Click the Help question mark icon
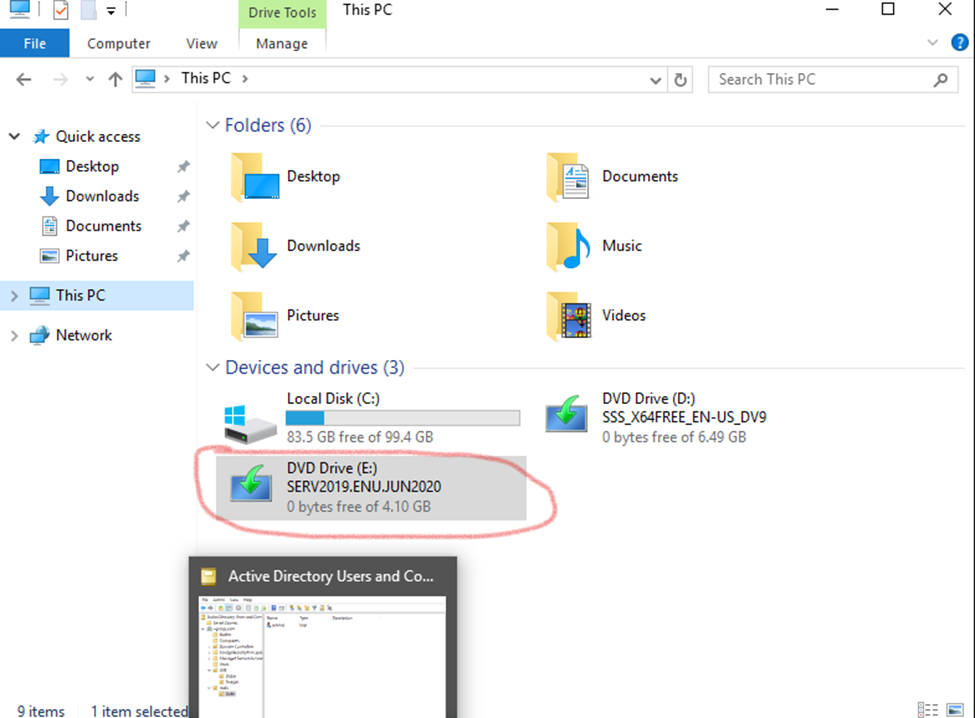This screenshot has width=975, height=718. pos(959,43)
